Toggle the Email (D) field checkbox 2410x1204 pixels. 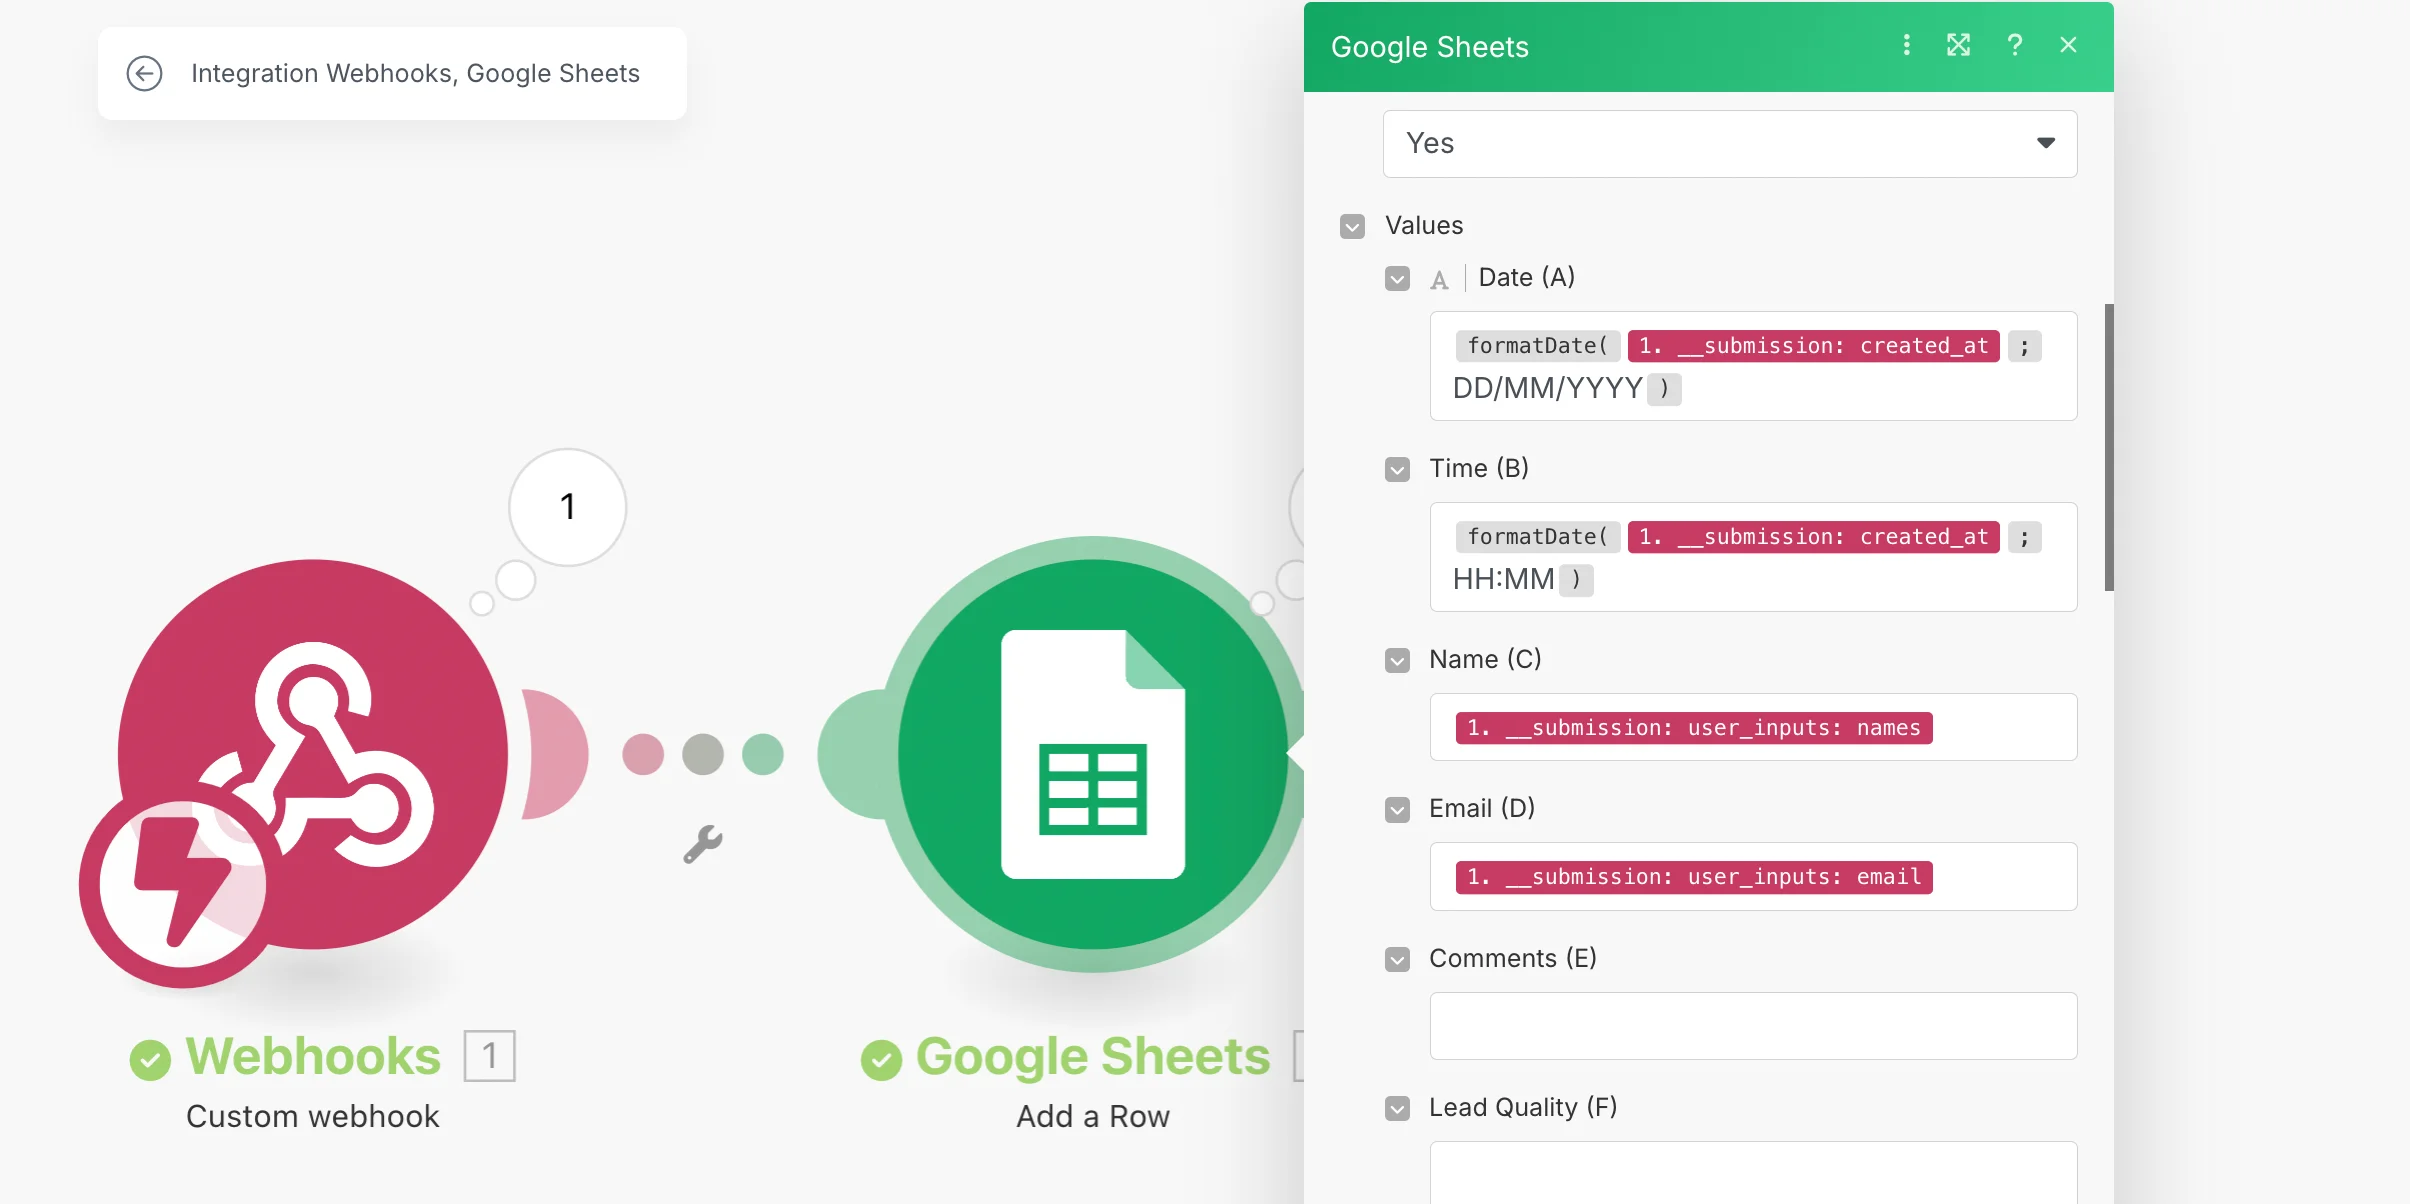[x=1397, y=809]
